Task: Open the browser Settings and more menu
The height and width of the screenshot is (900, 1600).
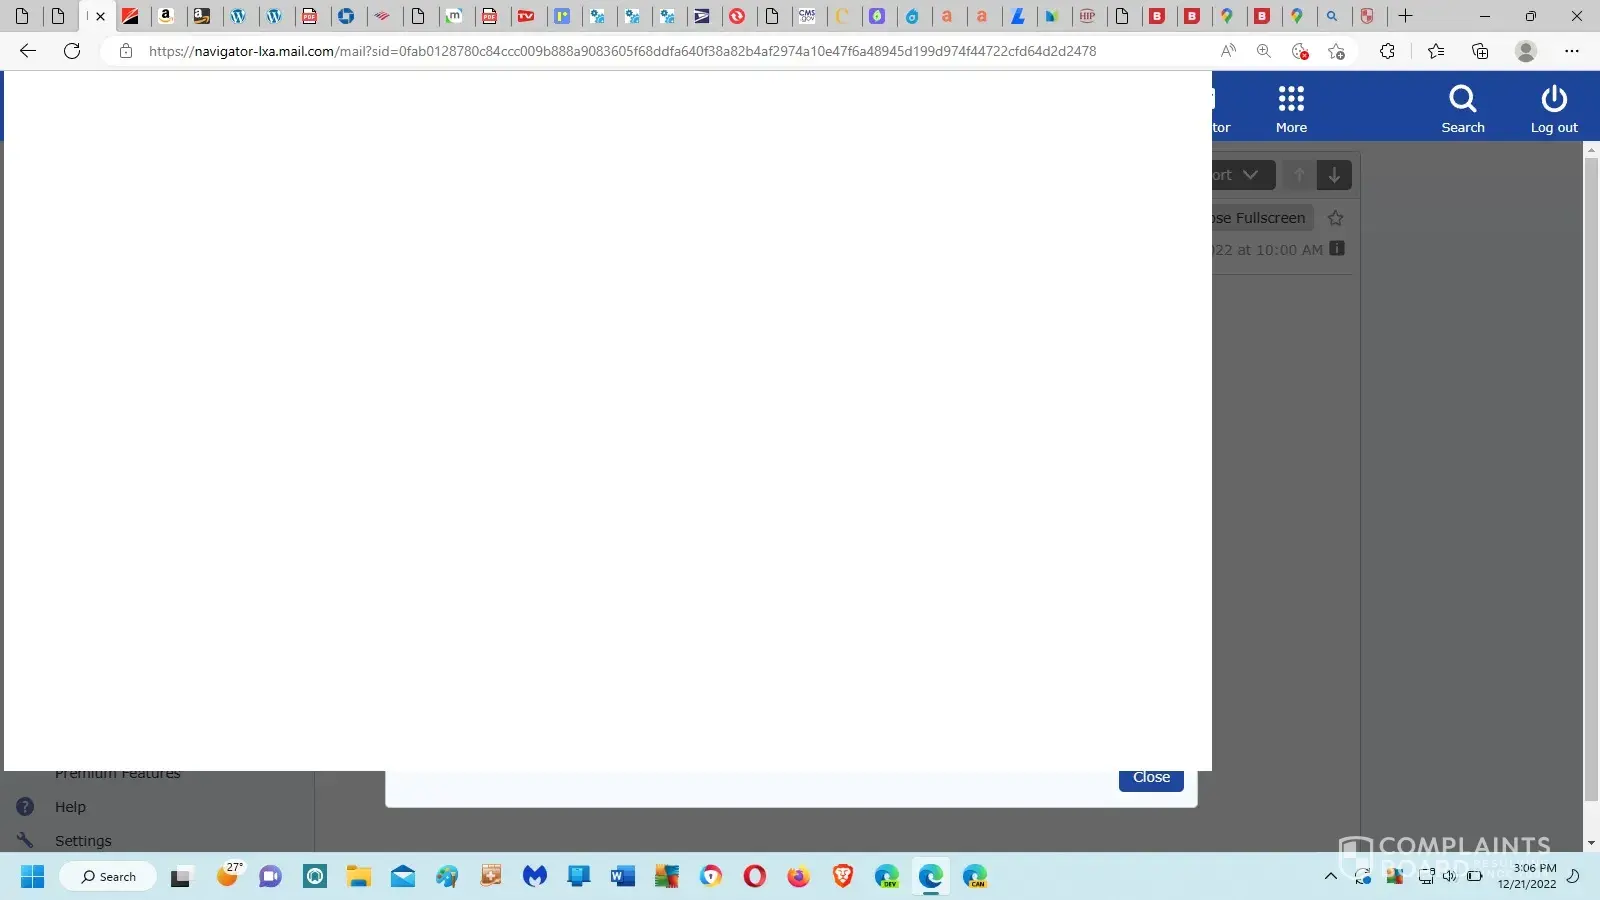Action: [x=1571, y=51]
